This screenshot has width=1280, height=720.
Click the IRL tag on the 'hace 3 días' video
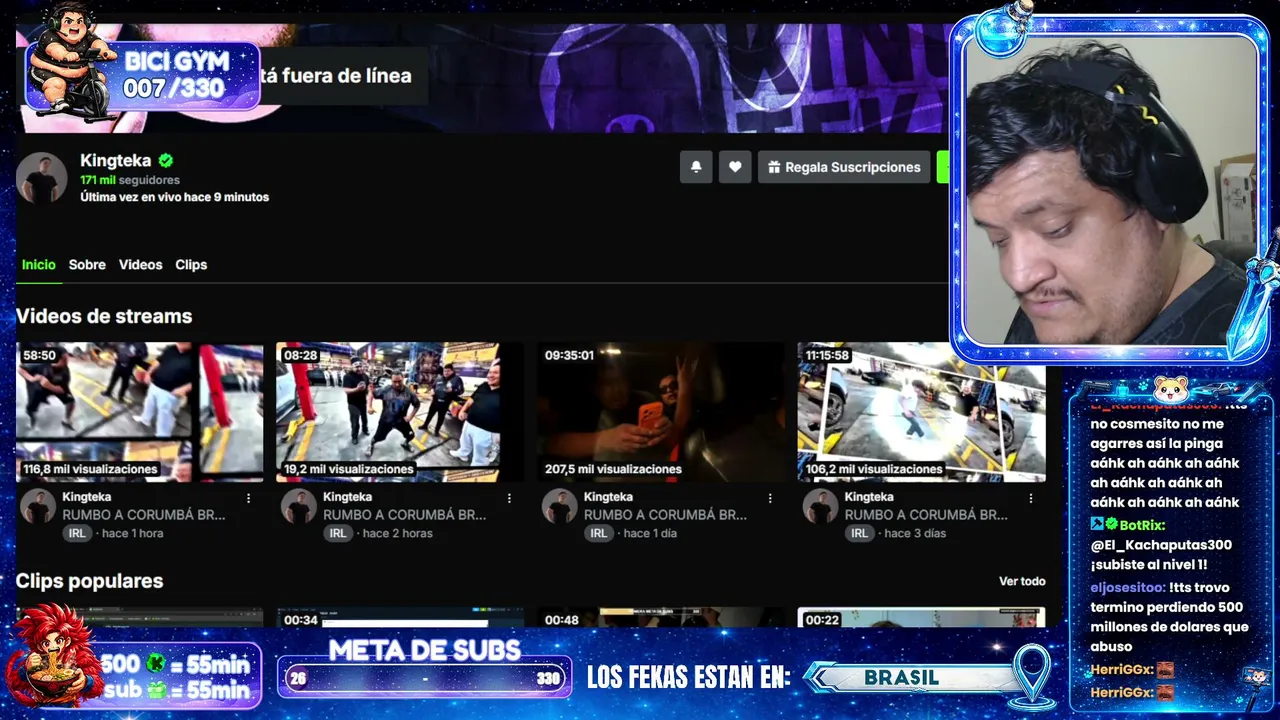(860, 533)
